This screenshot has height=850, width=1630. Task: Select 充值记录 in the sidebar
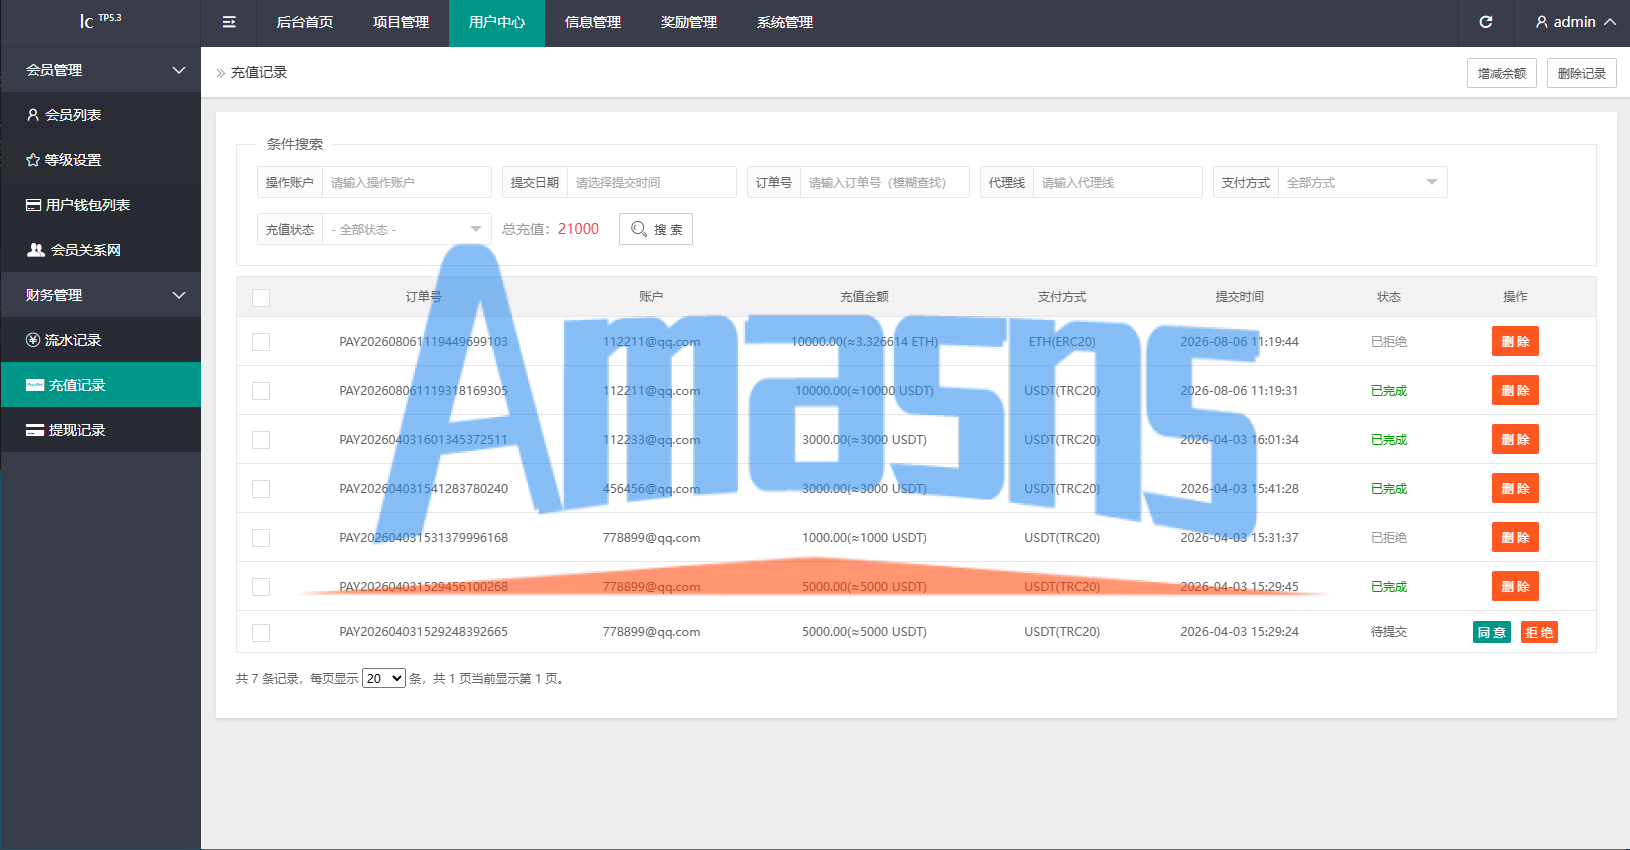[x=101, y=385]
